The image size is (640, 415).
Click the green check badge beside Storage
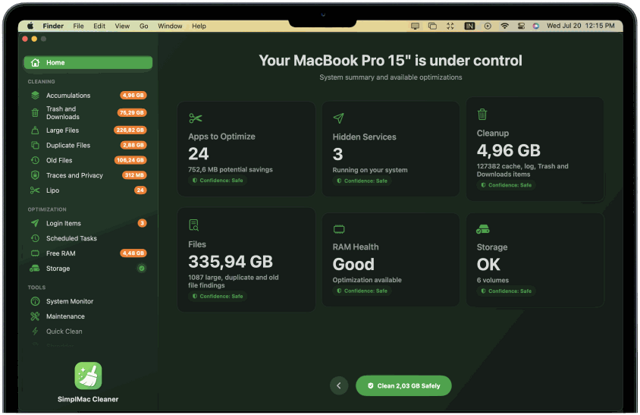tap(142, 268)
